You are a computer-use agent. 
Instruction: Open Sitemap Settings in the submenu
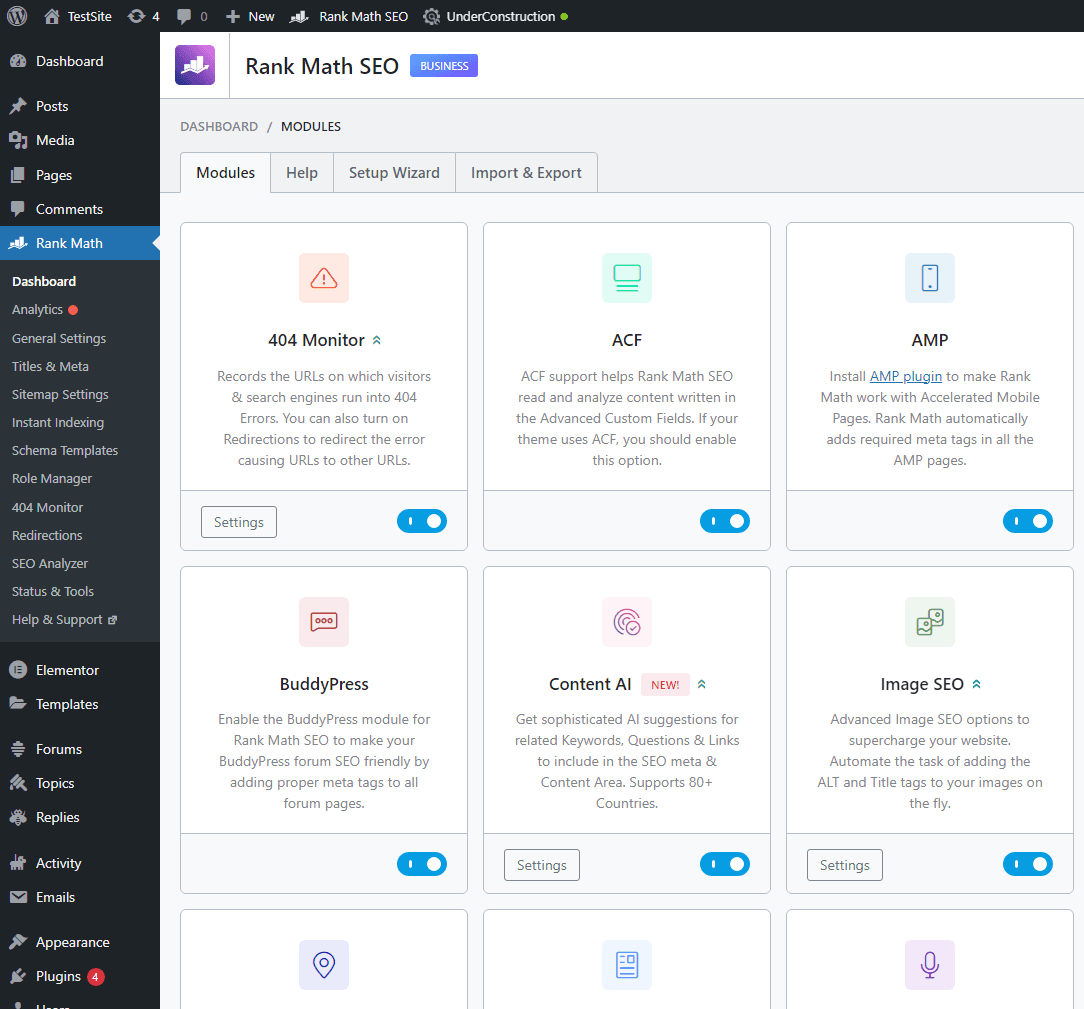pos(60,395)
